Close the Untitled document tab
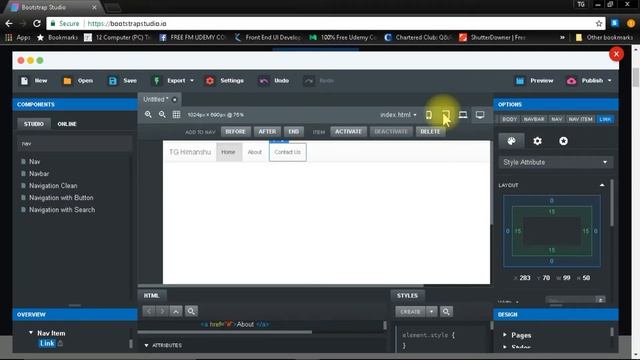Image resolution: width=640 pixels, height=360 pixels. 175,100
